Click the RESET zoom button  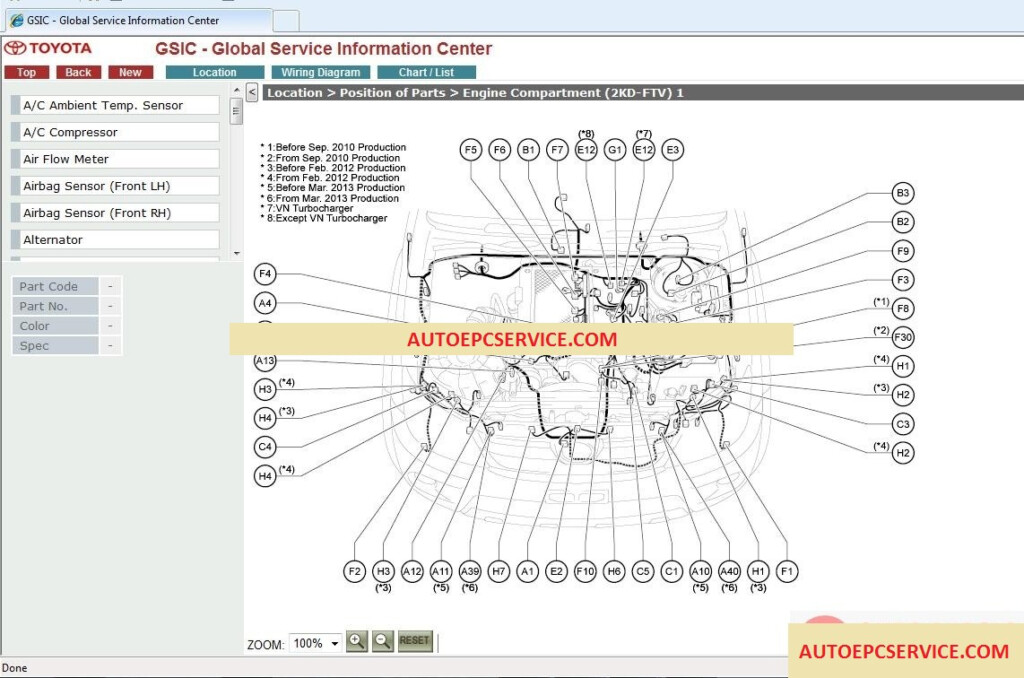pyautogui.click(x=415, y=641)
